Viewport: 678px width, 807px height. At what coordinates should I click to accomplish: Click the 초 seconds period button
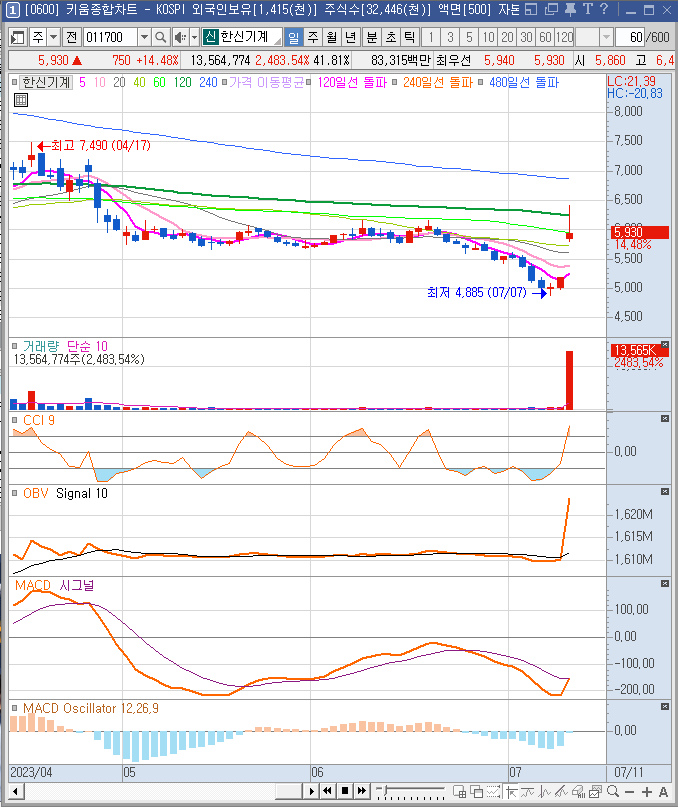coord(391,37)
